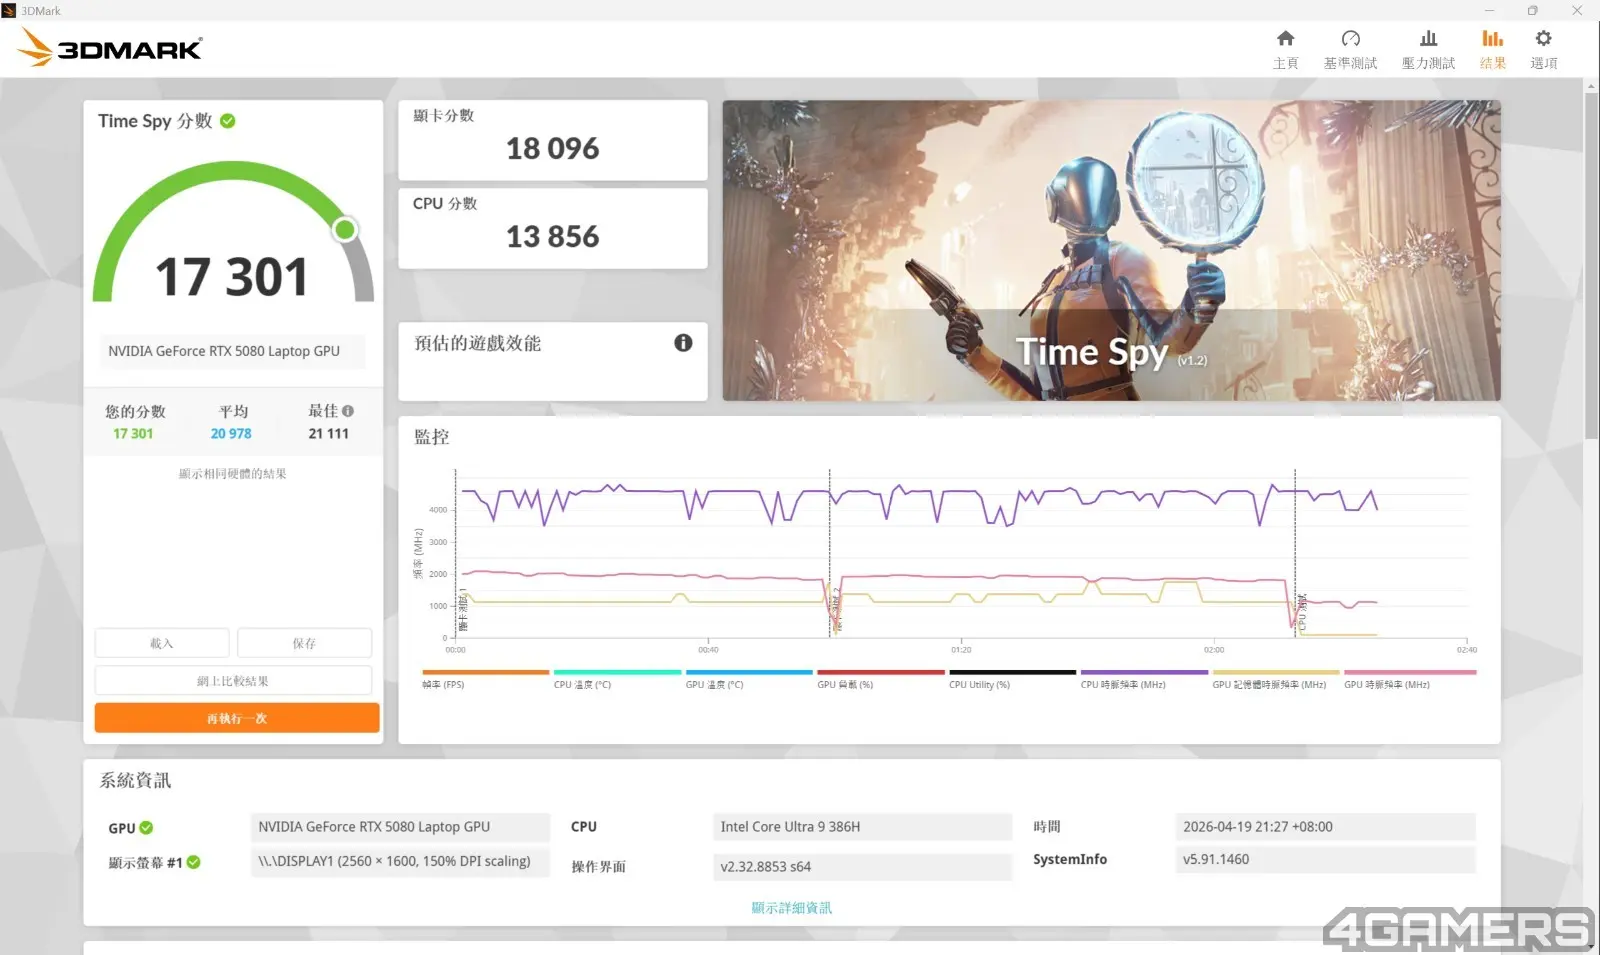Click the green check beside 顯示螢幕 #1
1600x955 pixels.
pos(193,862)
